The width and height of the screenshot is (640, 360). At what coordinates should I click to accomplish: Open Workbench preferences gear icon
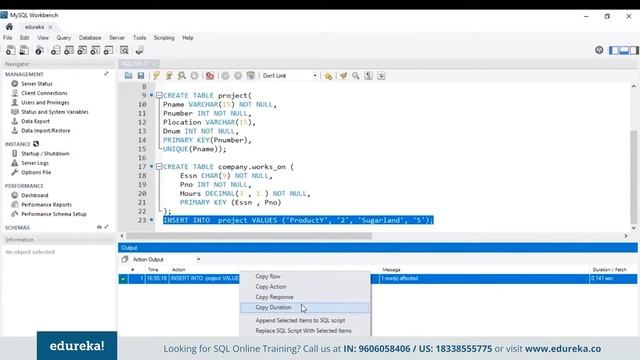(599, 50)
